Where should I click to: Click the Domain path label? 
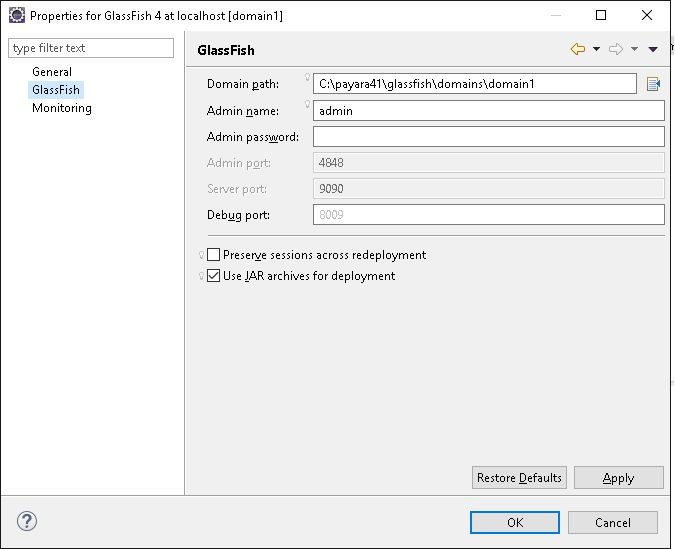click(x=243, y=84)
